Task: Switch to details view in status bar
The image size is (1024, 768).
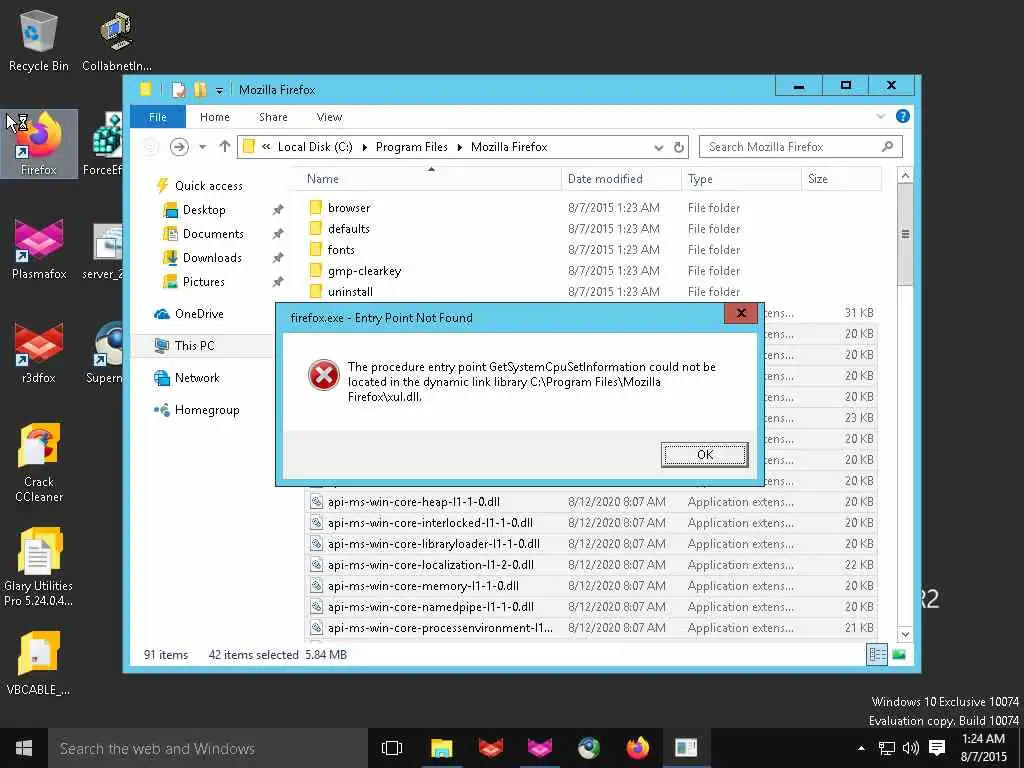Action: (x=877, y=654)
